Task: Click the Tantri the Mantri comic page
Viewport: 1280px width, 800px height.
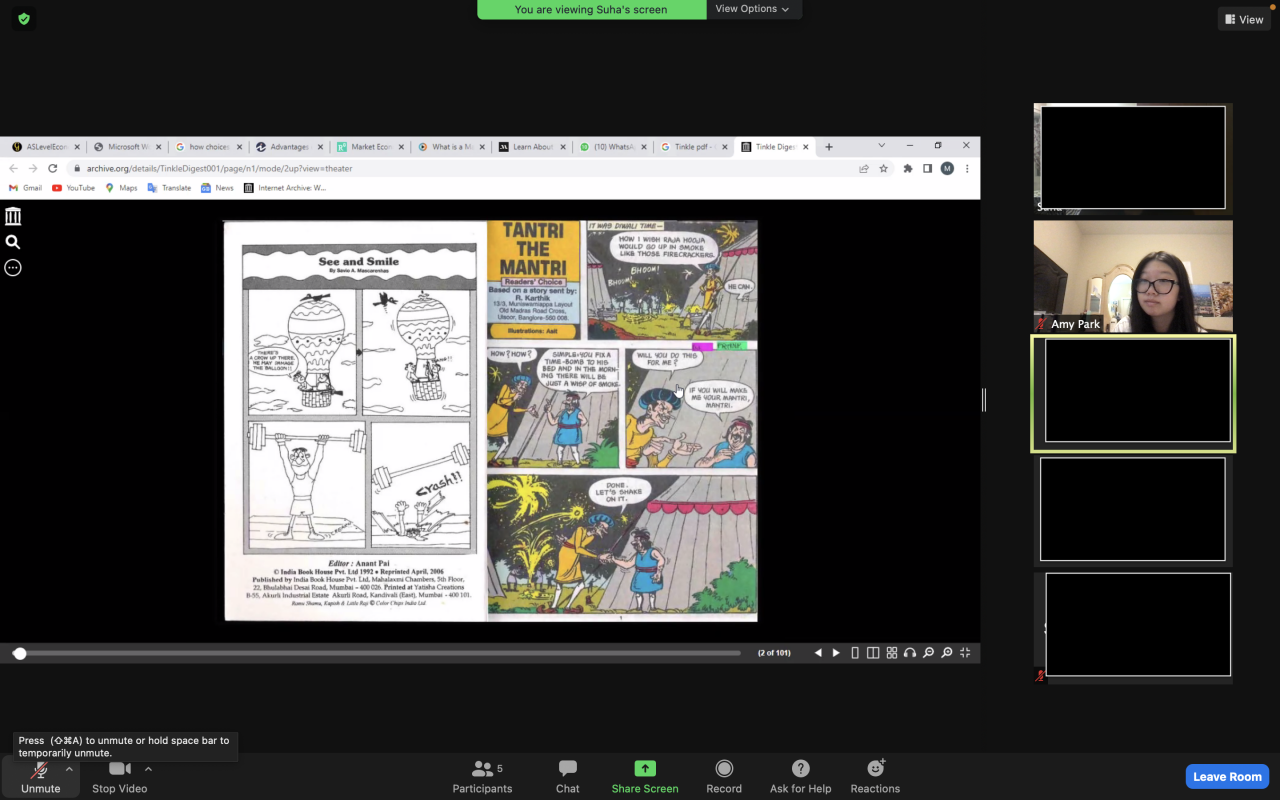Action: tap(622, 421)
